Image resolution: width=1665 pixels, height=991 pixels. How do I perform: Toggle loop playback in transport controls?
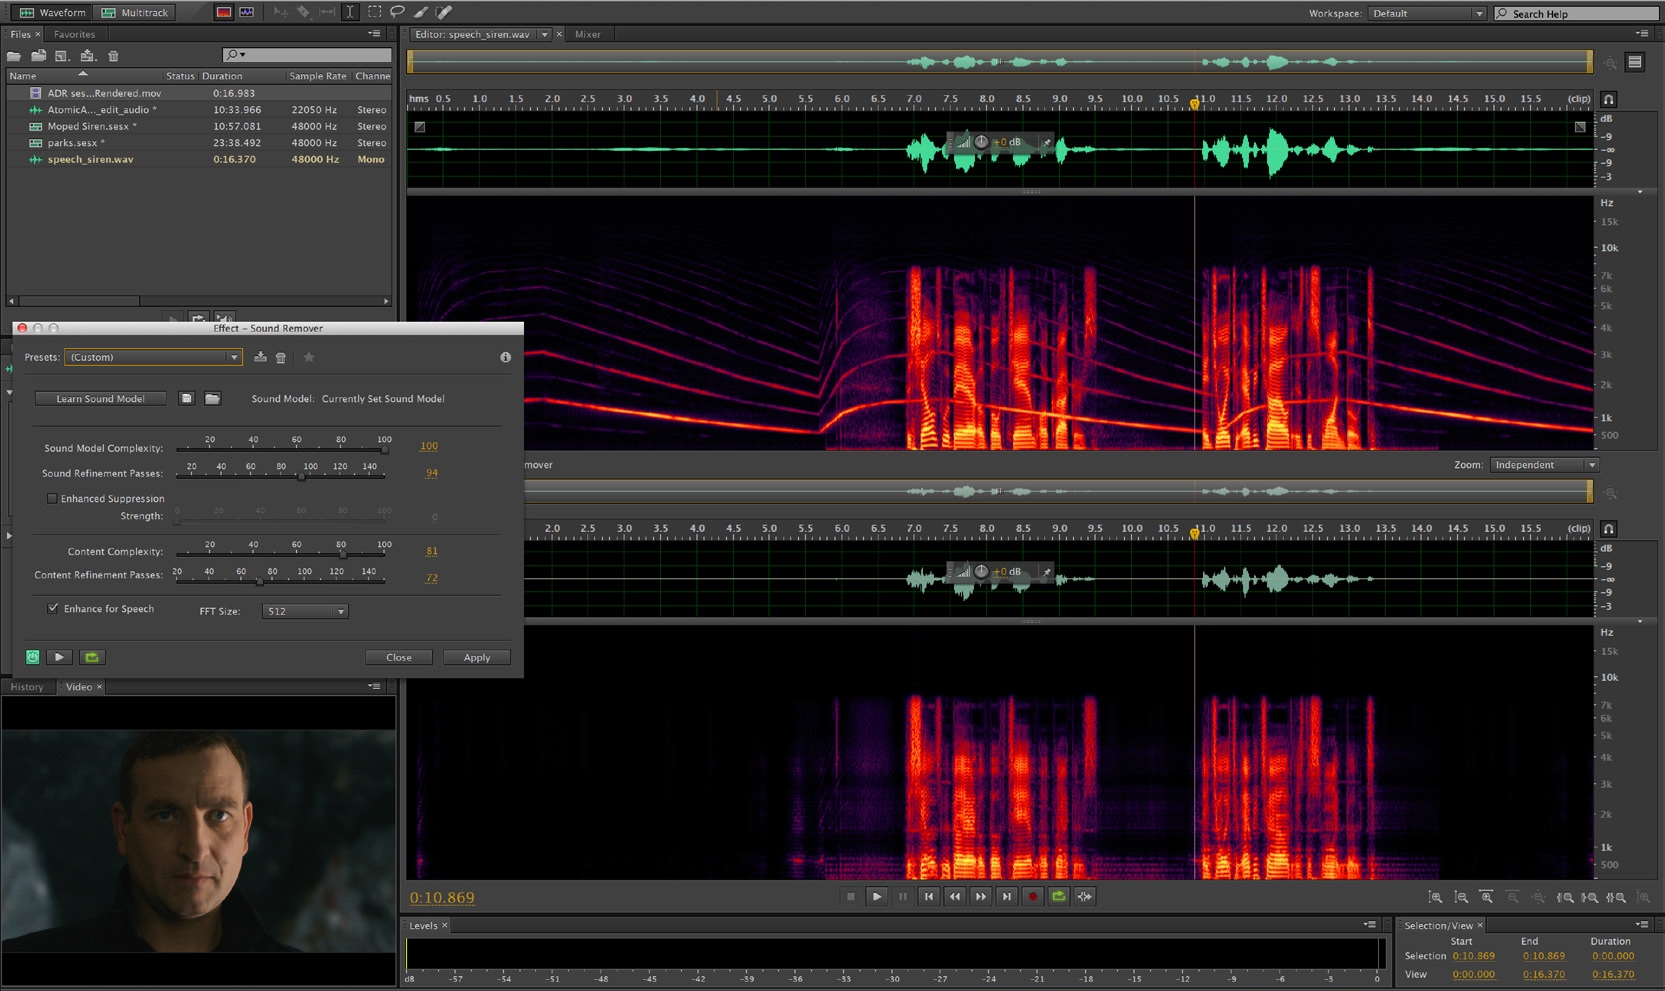tap(1058, 897)
